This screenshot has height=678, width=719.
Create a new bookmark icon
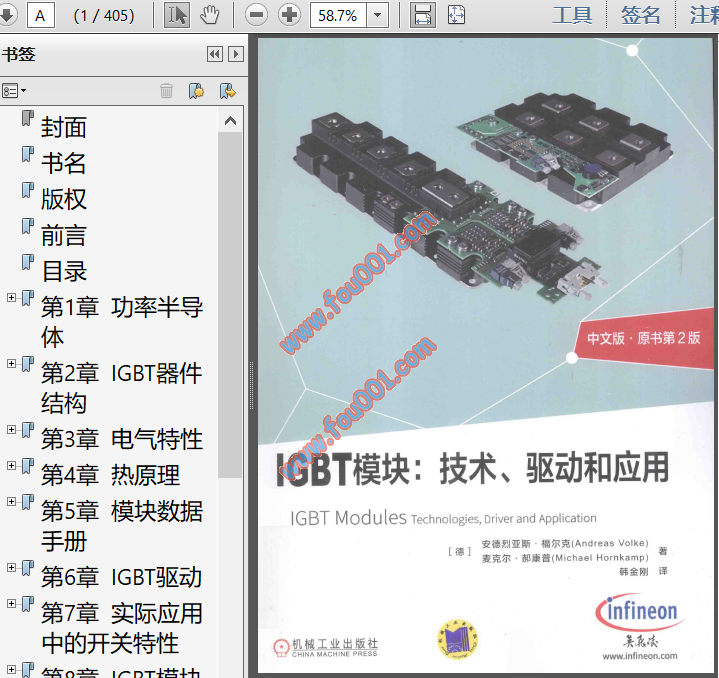pyautogui.click(x=196, y=91)
